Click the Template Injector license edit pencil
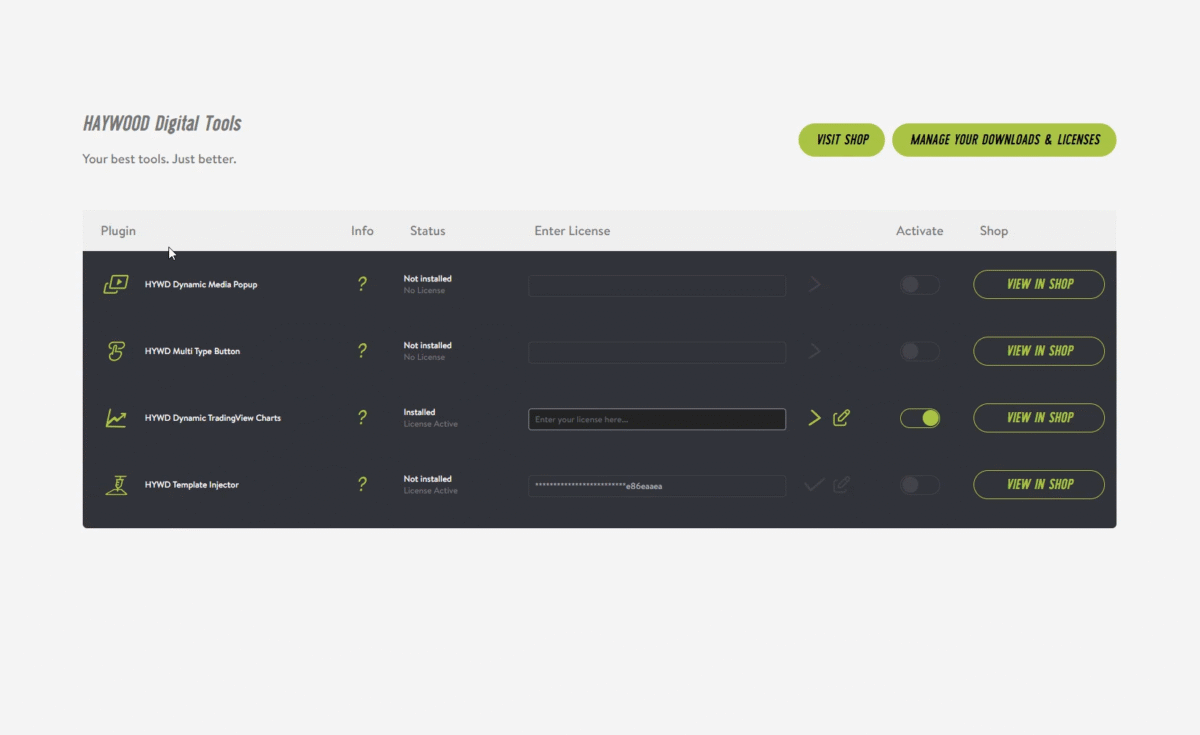The height and width of the screenshot is (735, 1200). [x=840, y=485]
